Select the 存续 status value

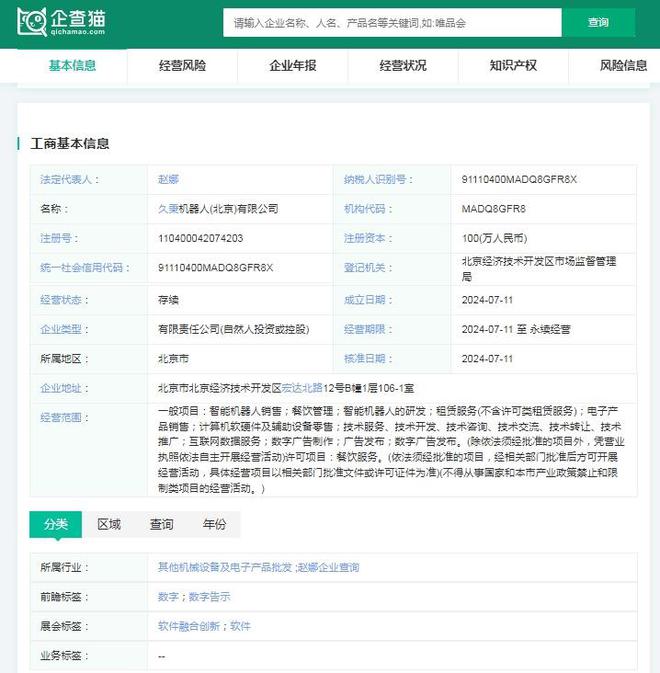(168, 300)
